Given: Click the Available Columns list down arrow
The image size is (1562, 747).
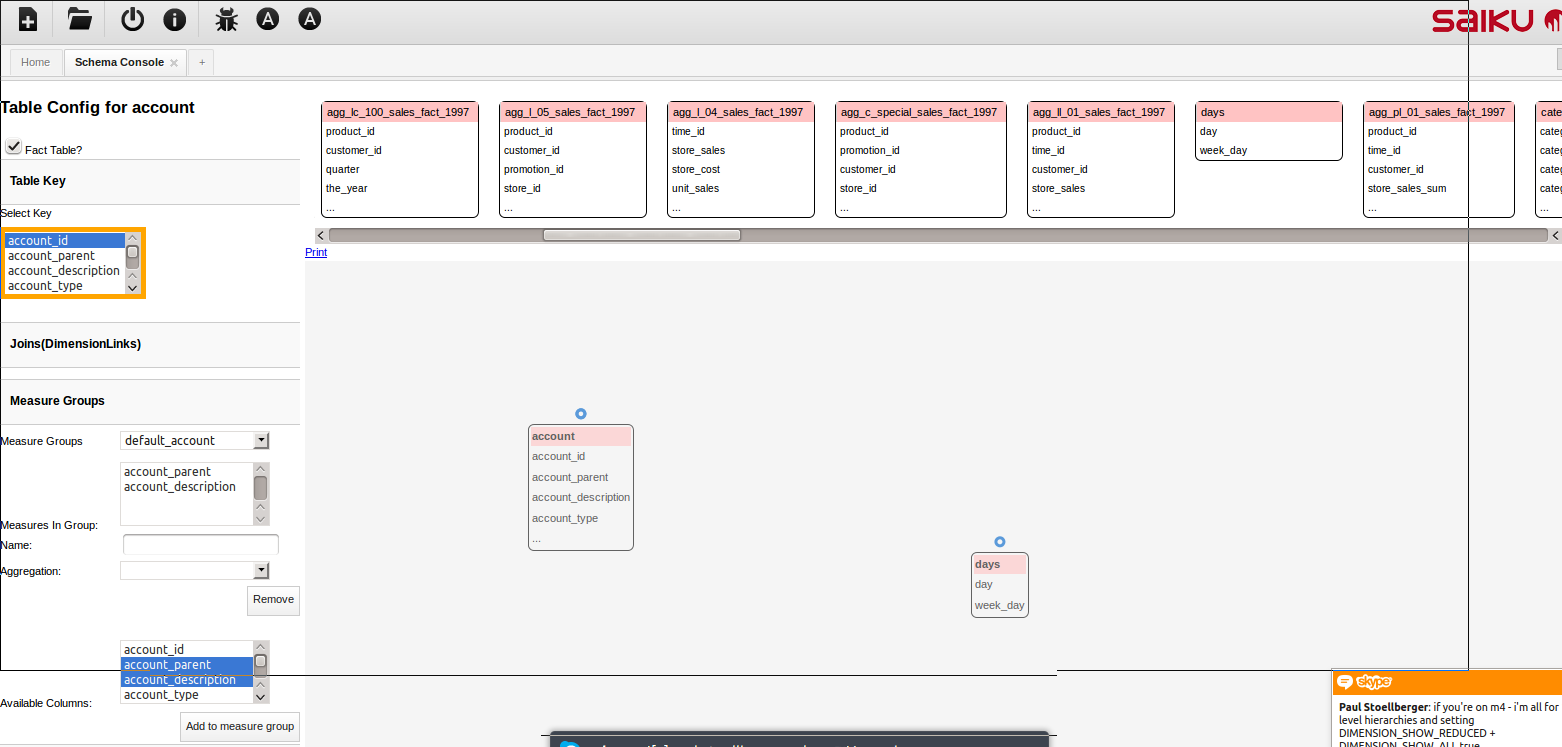Looking at the screenshot, I should coord(261,696).
